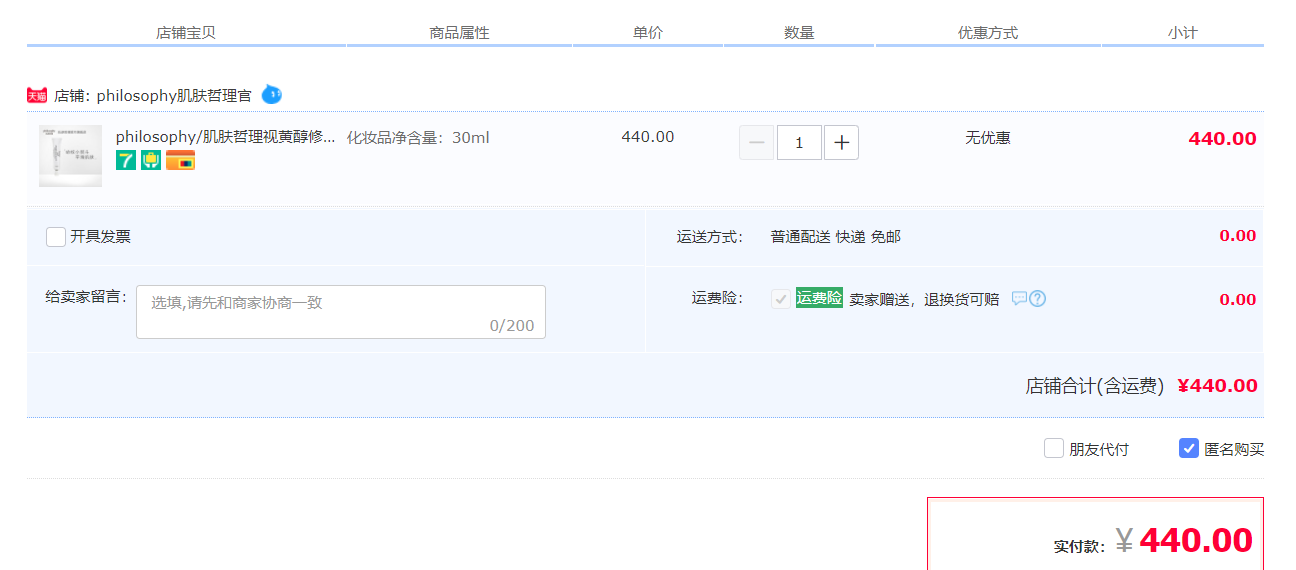Click the 小计 column header
Image resolution: width=1296 pixels, height=570 pixels.
coord(1182,32)
